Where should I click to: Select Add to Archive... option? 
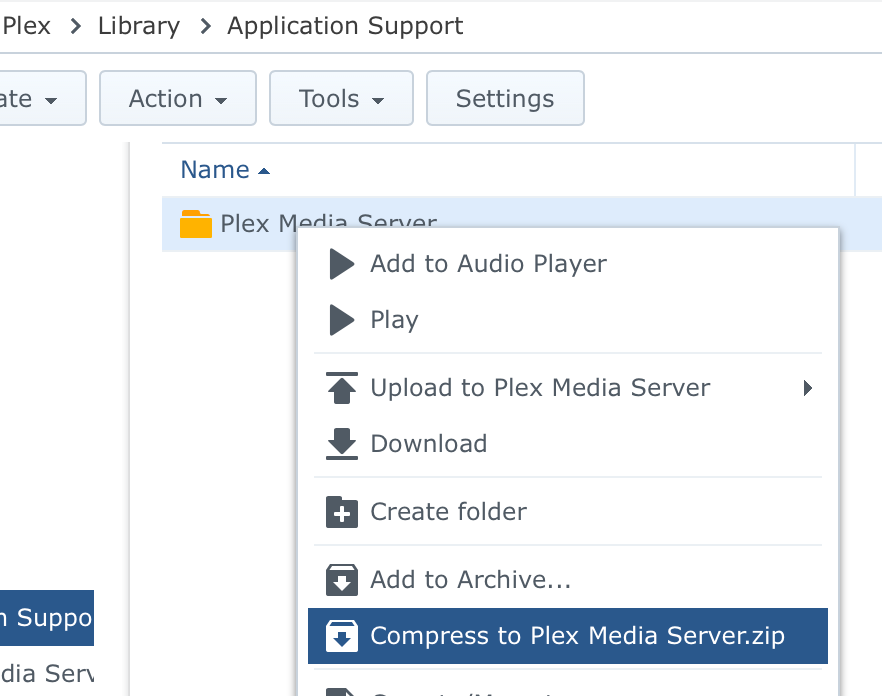coord(568,580)
